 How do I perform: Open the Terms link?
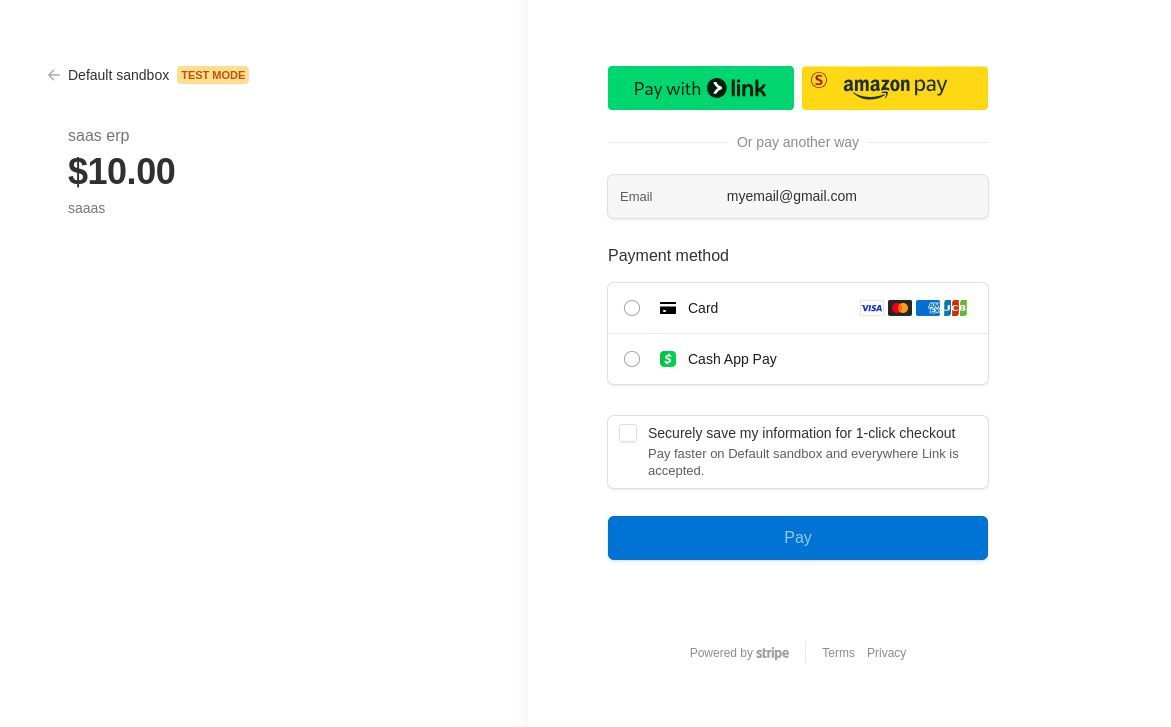coord(838,653)
